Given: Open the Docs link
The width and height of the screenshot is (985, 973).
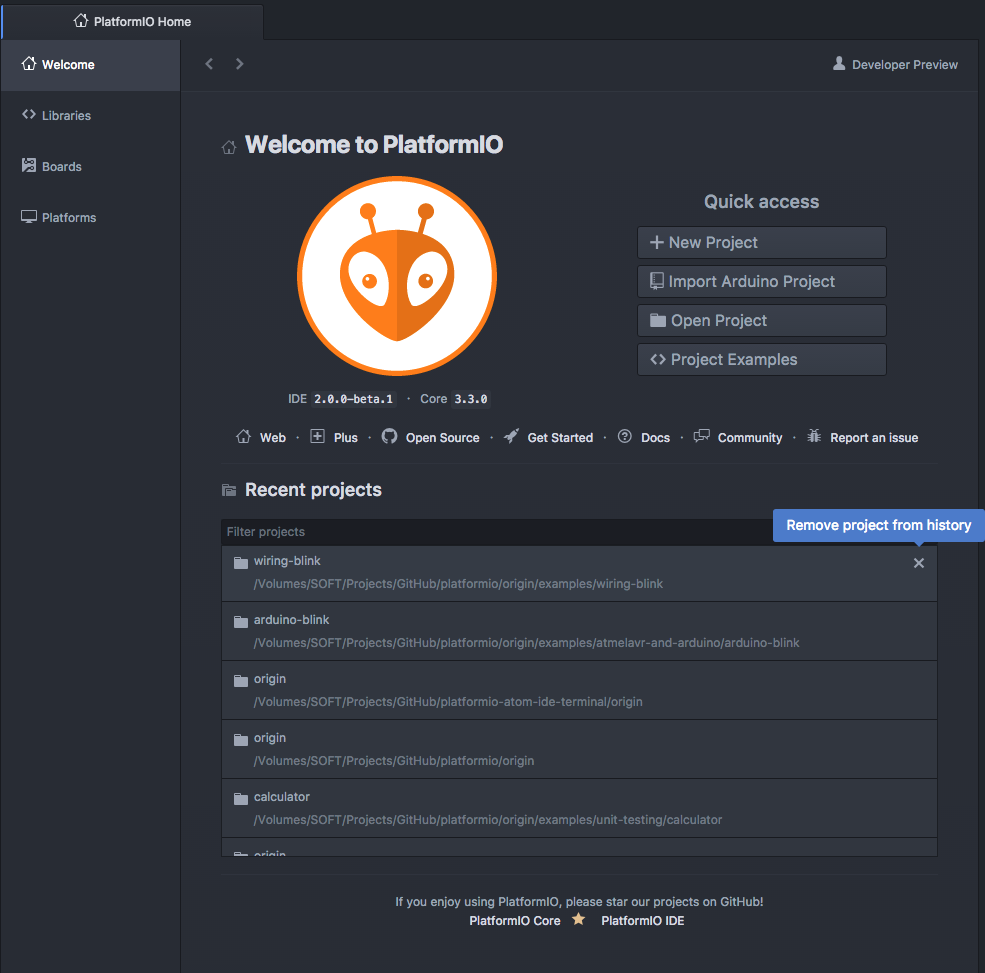Looking at the screenshot, I should (655, 438).
